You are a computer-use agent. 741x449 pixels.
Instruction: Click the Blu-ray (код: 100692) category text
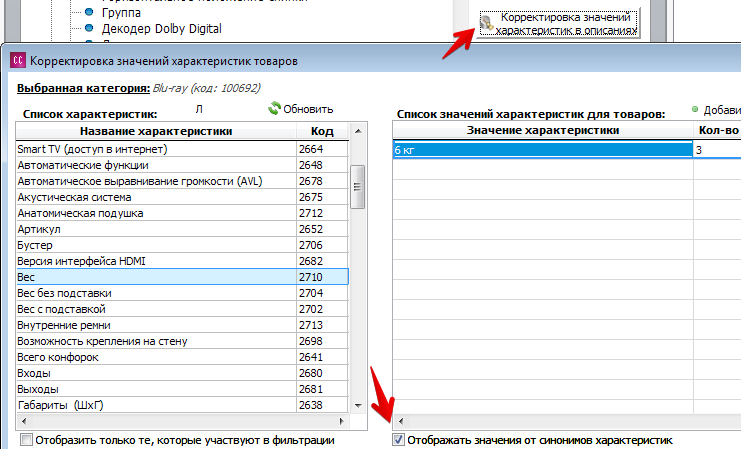206,88
